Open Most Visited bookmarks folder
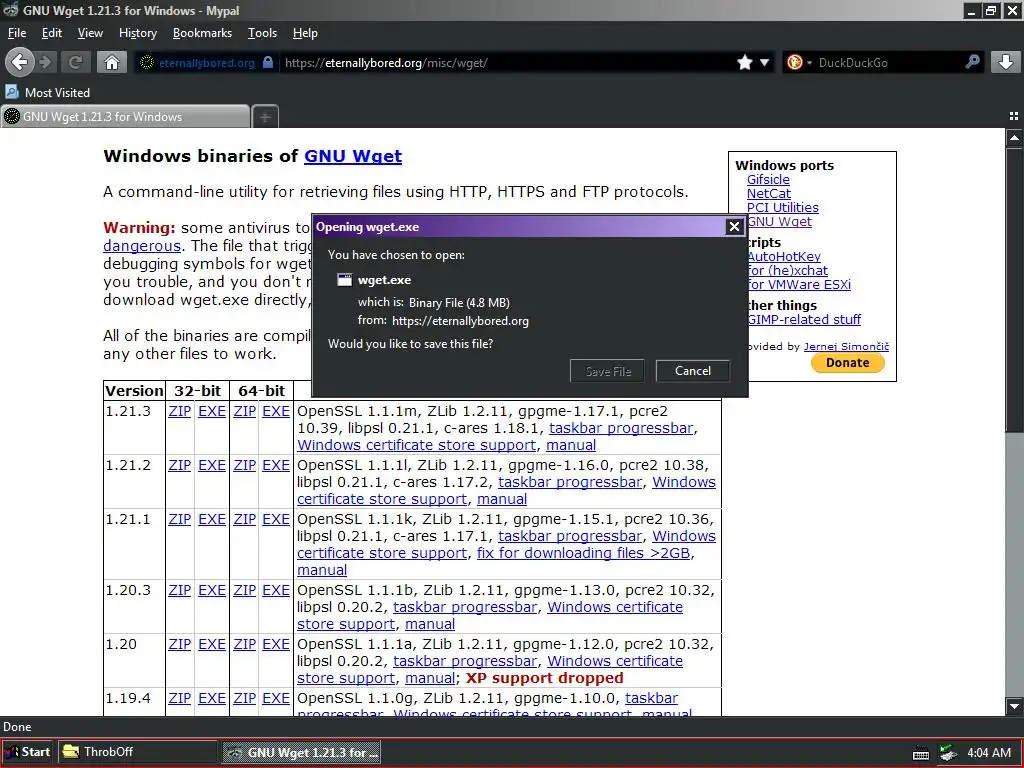The image size is (1024, 768). [x=48, y=93]
